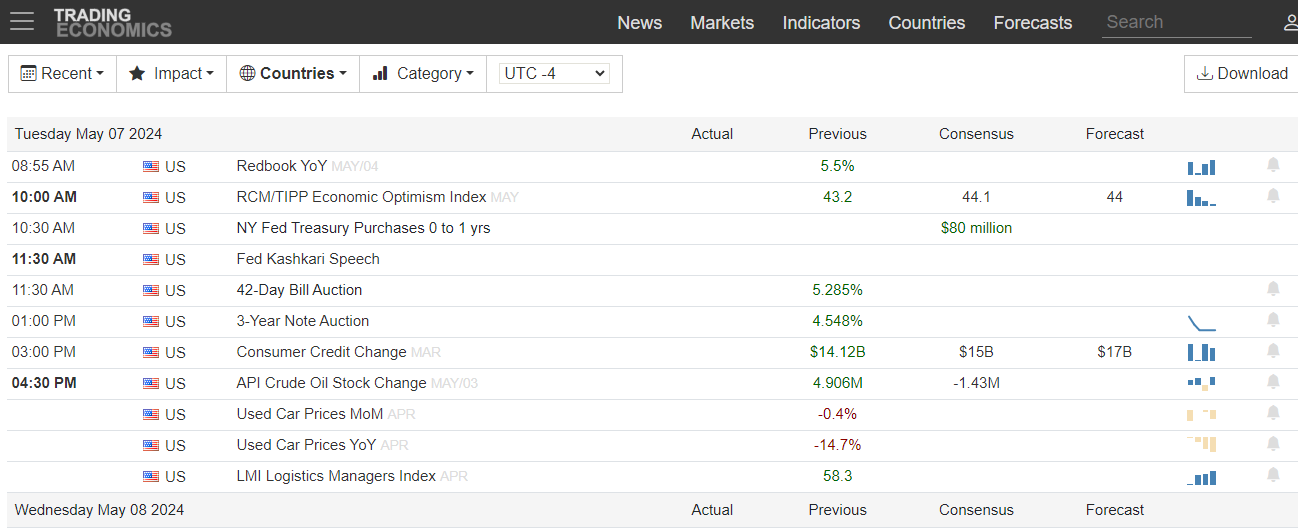Click the Economic Optimism Index mini chart

point(1201,198)
